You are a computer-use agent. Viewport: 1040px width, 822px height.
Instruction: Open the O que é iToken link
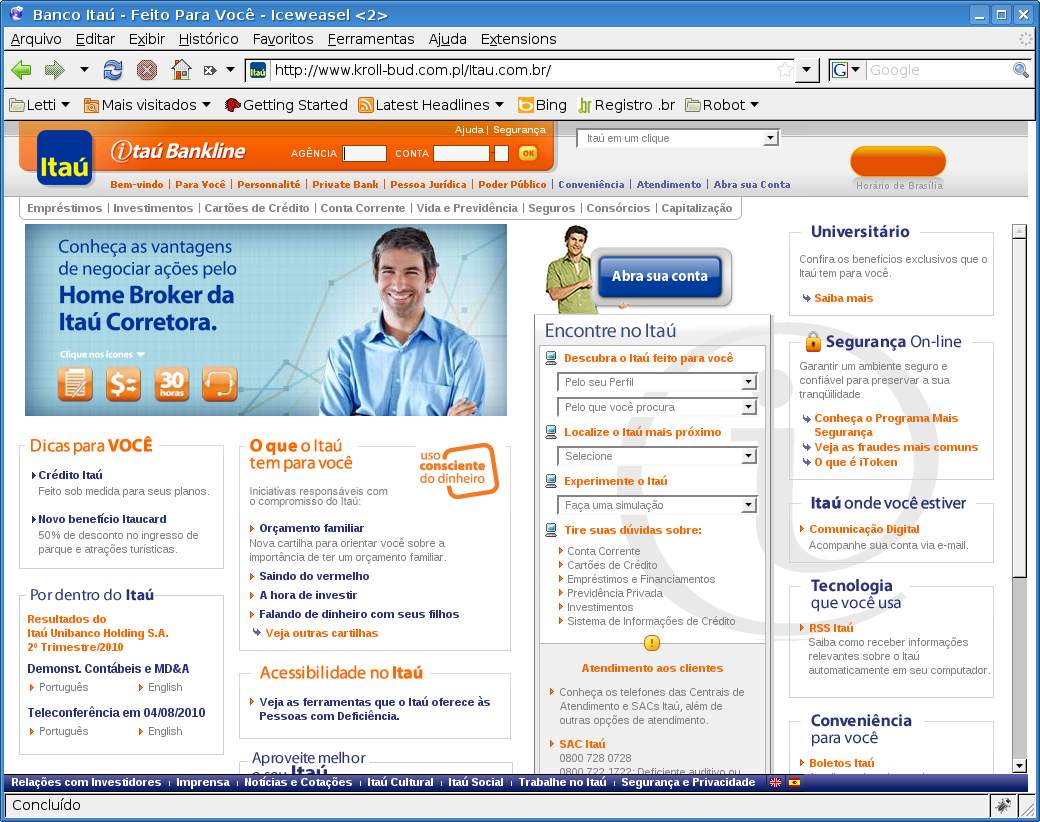tap(856, 462)
